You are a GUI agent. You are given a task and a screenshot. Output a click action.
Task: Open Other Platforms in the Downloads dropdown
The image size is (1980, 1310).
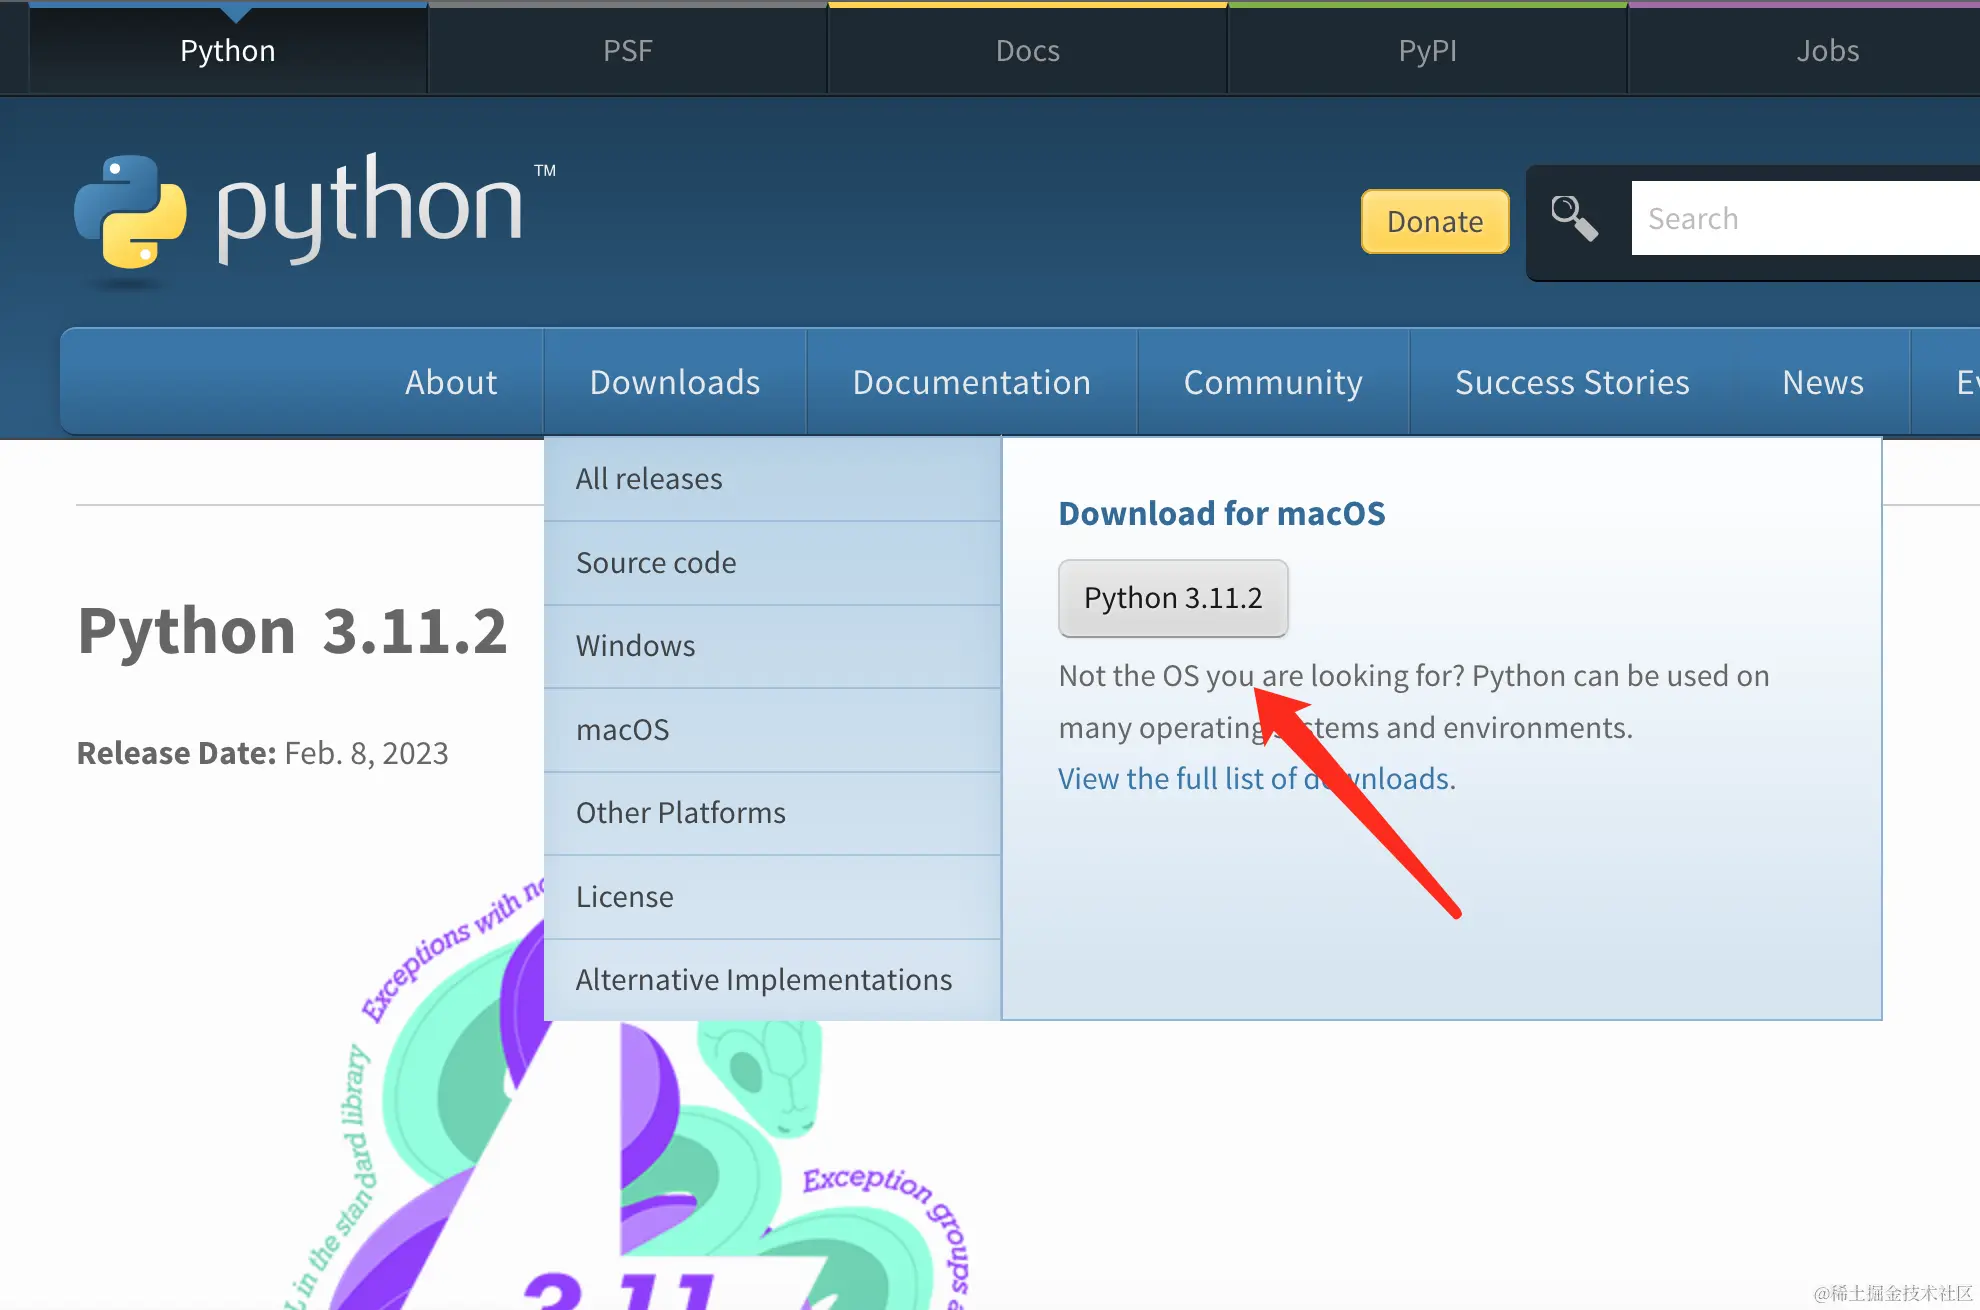772,813
